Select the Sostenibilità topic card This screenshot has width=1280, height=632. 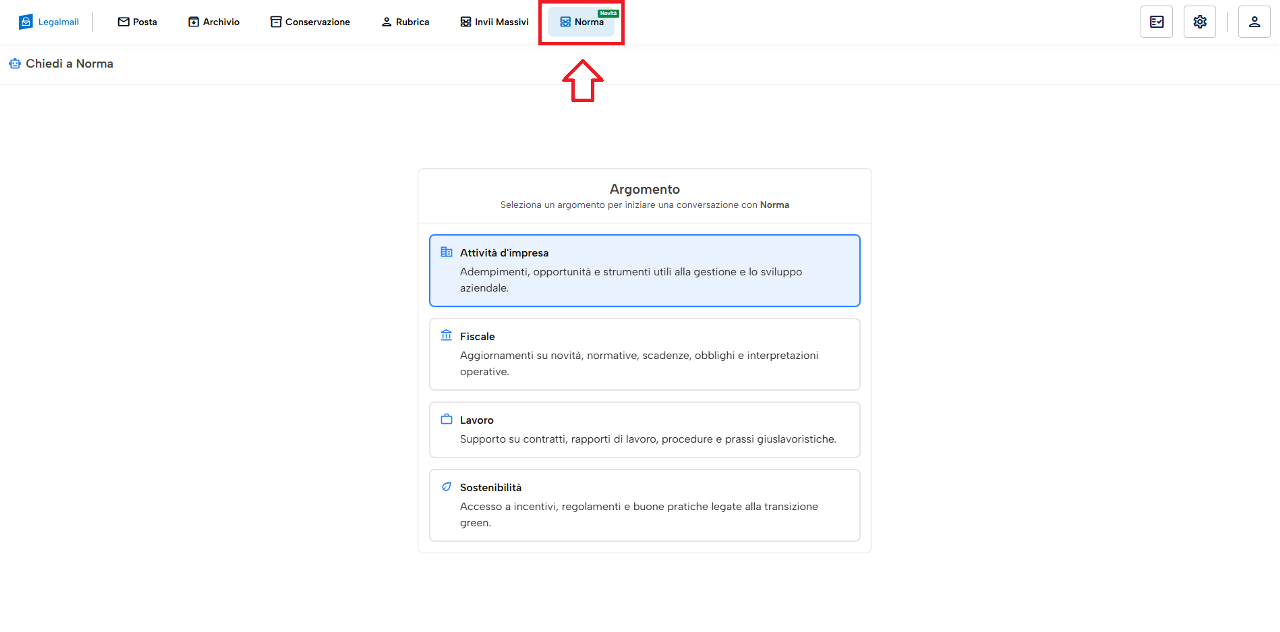[645, 505]
